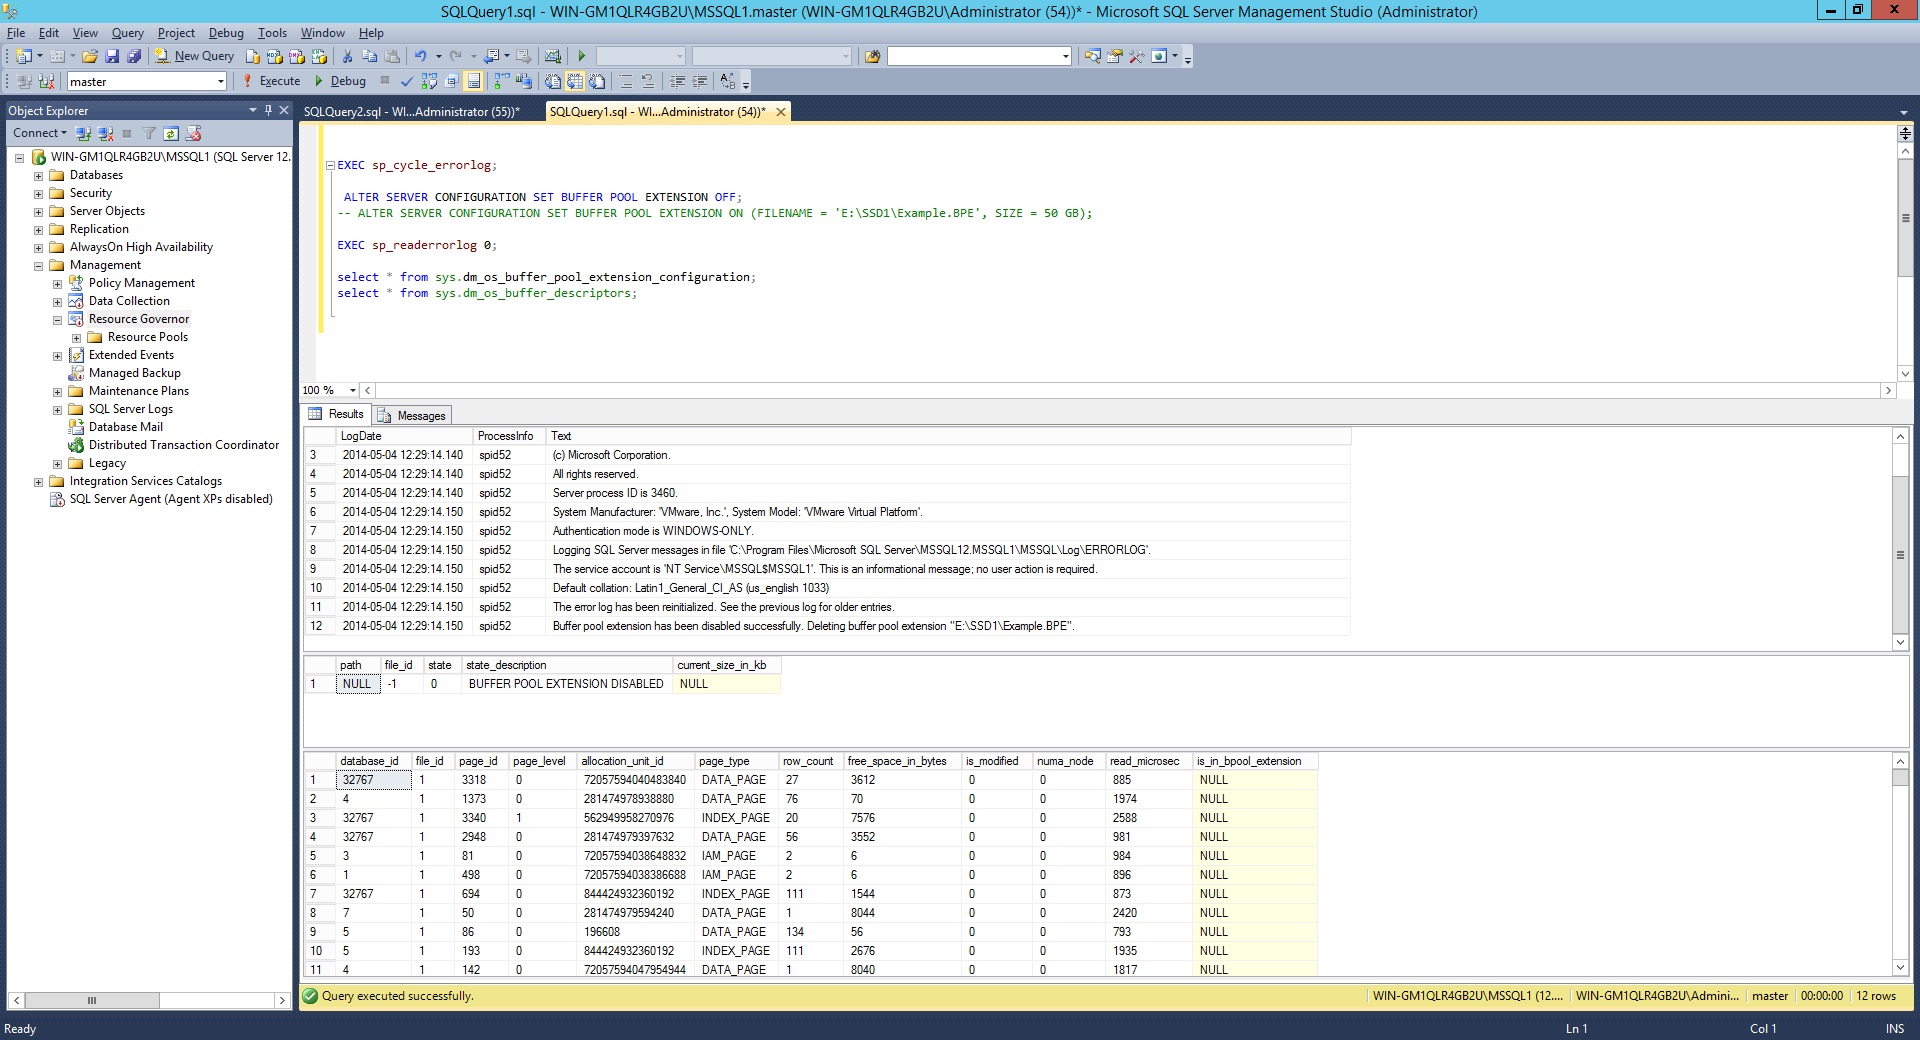Viewport: 1920px width, 1040px height.
Task: Select the SQL Server Logs tree item
Action: tap(130, 409)
